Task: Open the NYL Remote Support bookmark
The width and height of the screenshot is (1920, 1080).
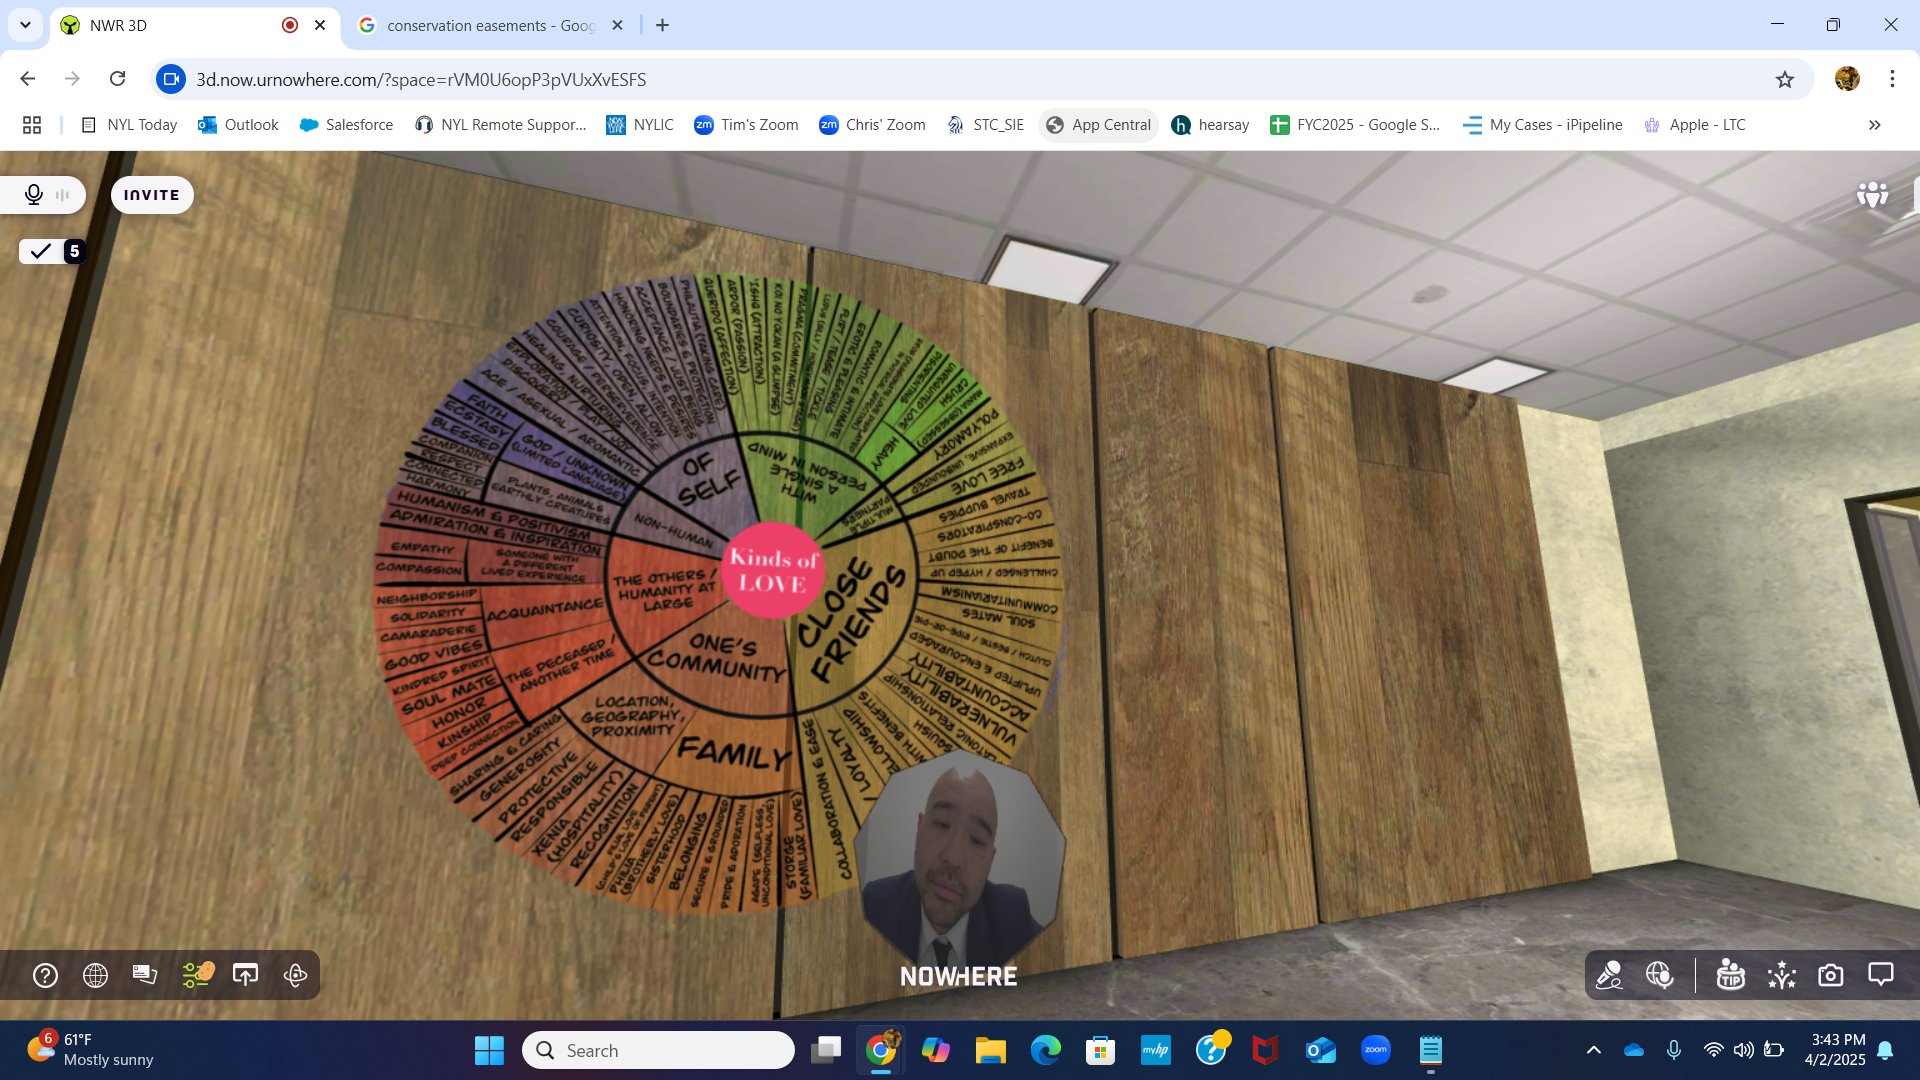Action: 501,125
